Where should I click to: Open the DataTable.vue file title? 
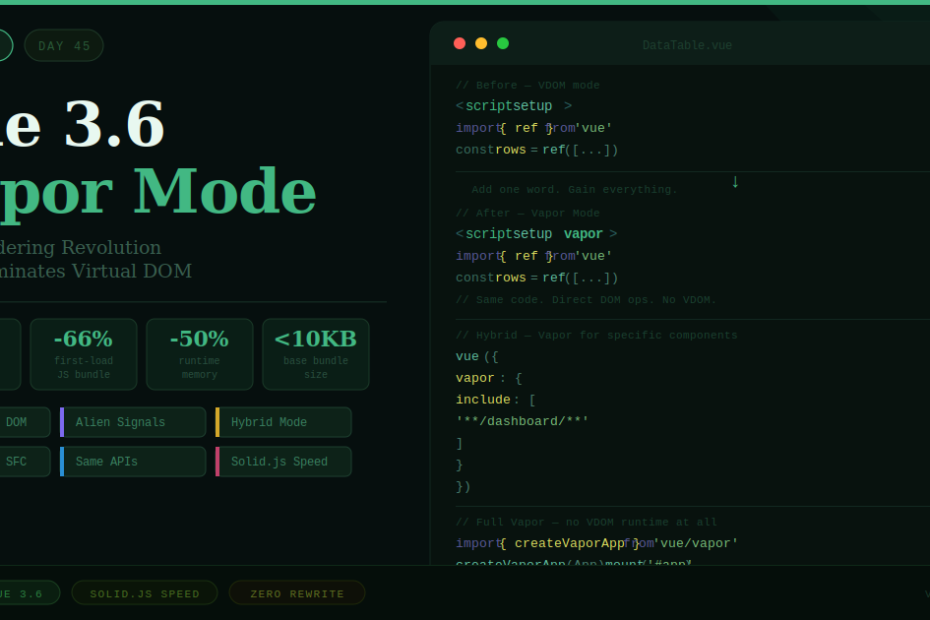coord(687,46)
